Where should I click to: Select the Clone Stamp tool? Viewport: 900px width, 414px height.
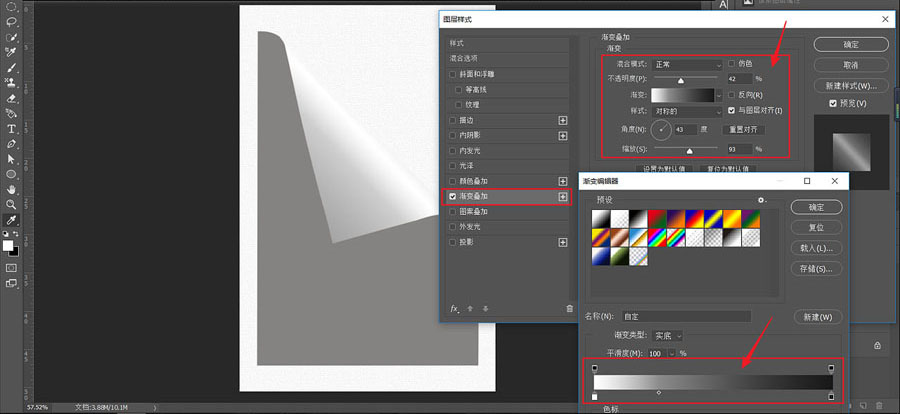point(11,83)
